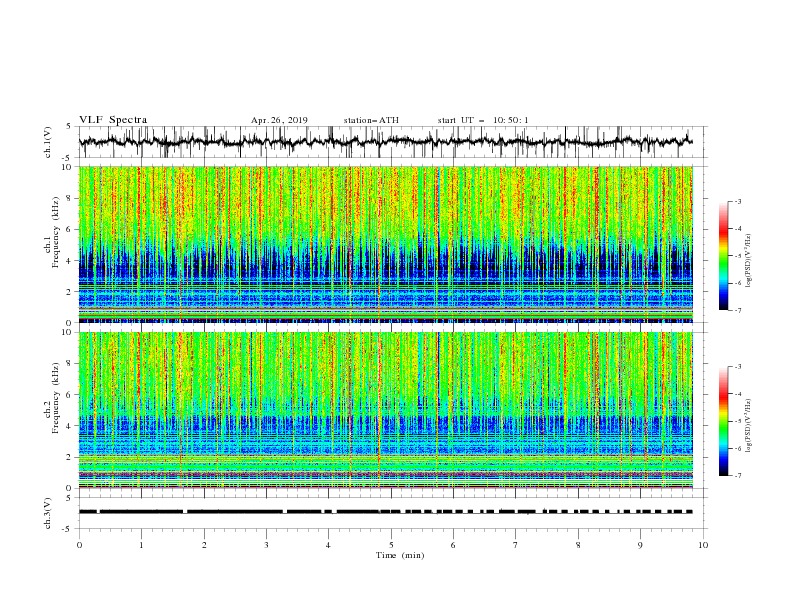Click the ch.3 black pulse trace
Image resolution: width=792 pixels, height=612 pixels.
pos(386,512)
